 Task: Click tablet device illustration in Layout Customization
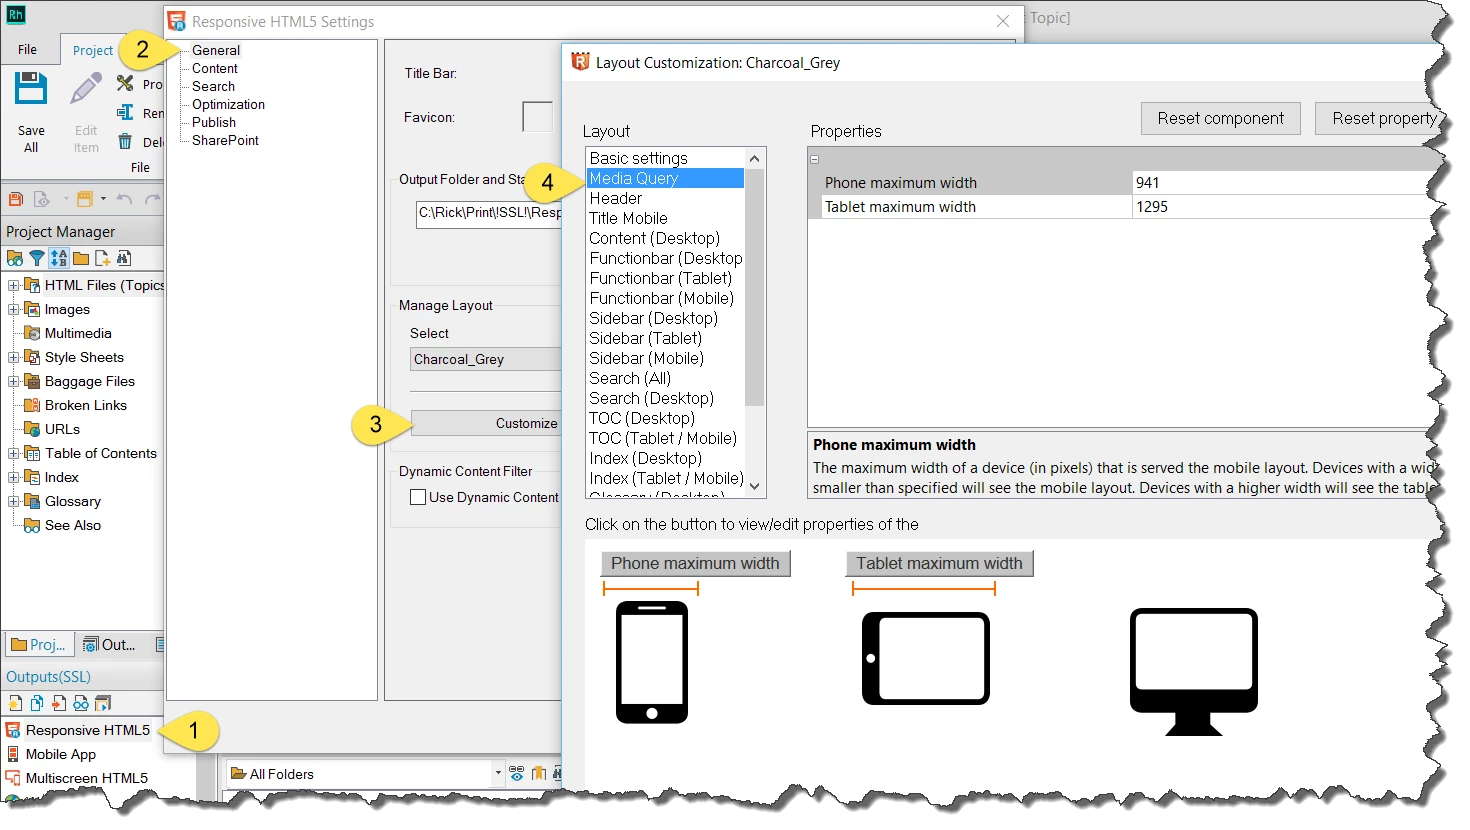[x=926, y=658]
